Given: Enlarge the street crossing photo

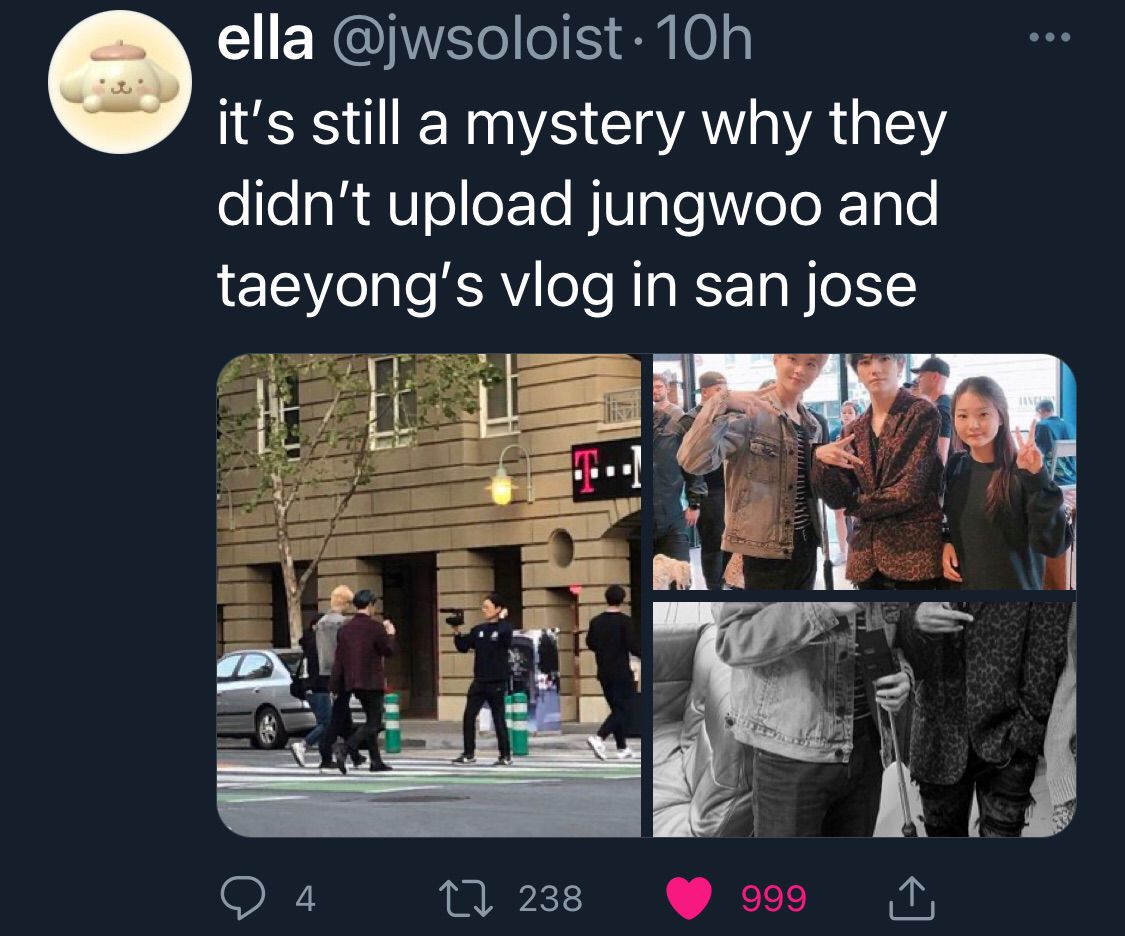Looking at the screenshot, I should 429,595.
